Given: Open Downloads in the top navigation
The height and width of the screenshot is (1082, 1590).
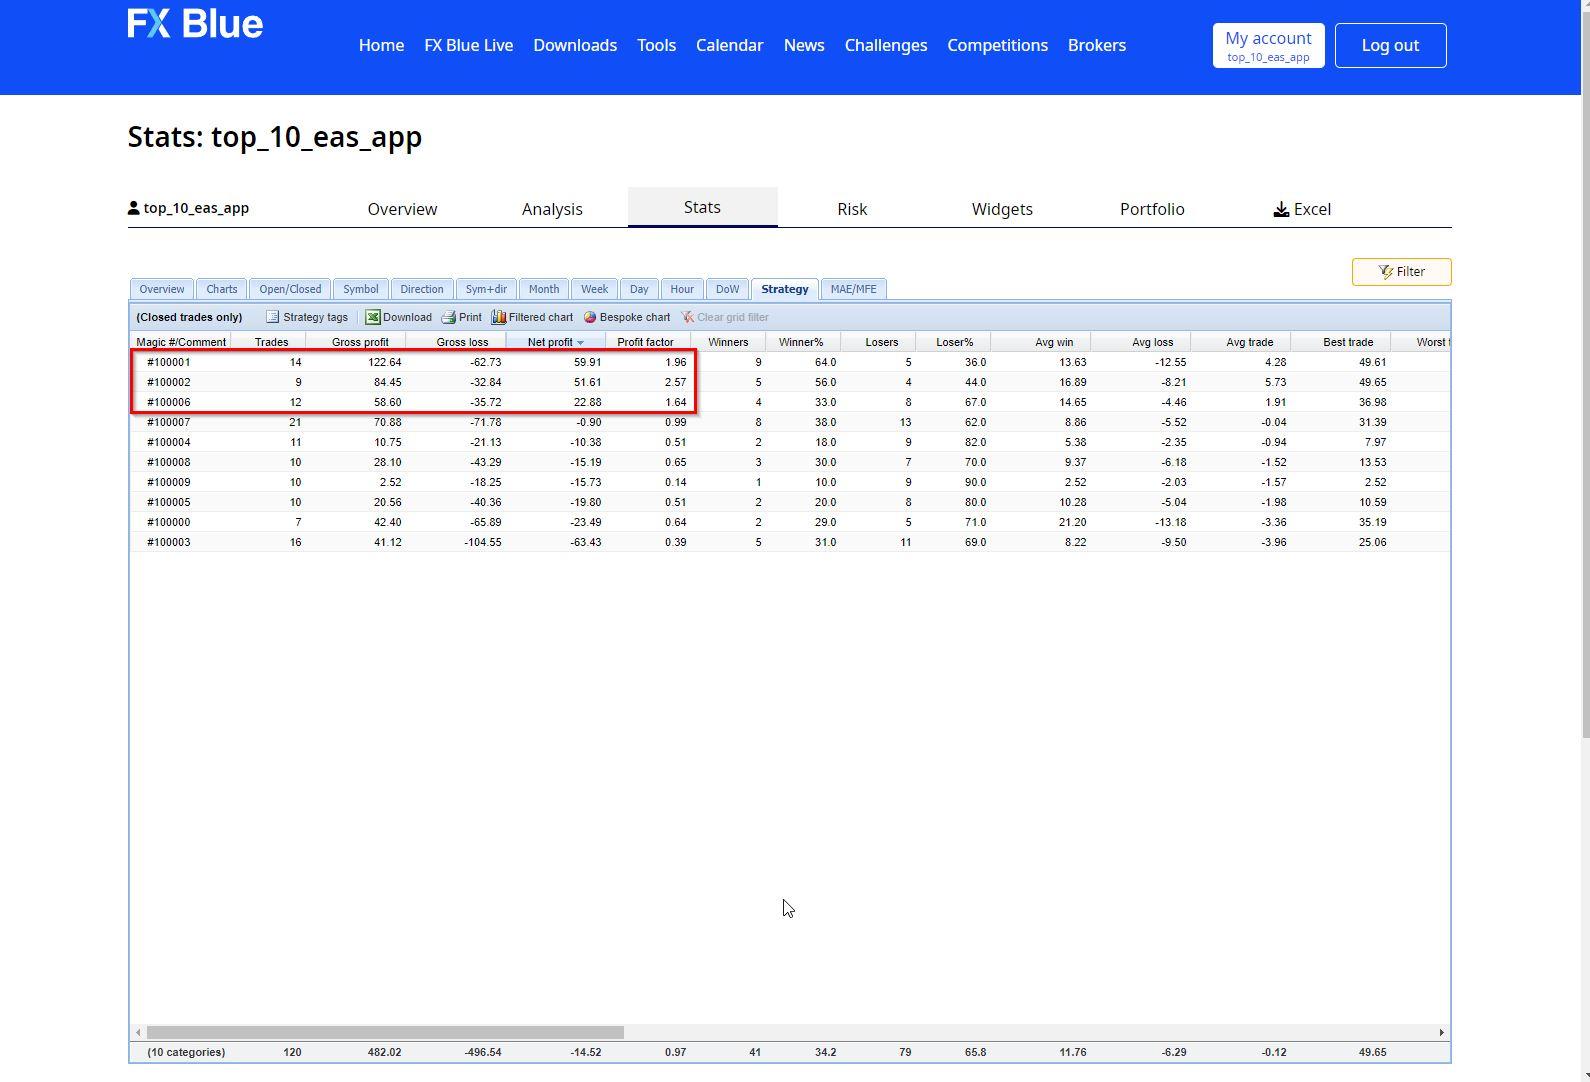Looking at the screenshot, I should 575,45.
